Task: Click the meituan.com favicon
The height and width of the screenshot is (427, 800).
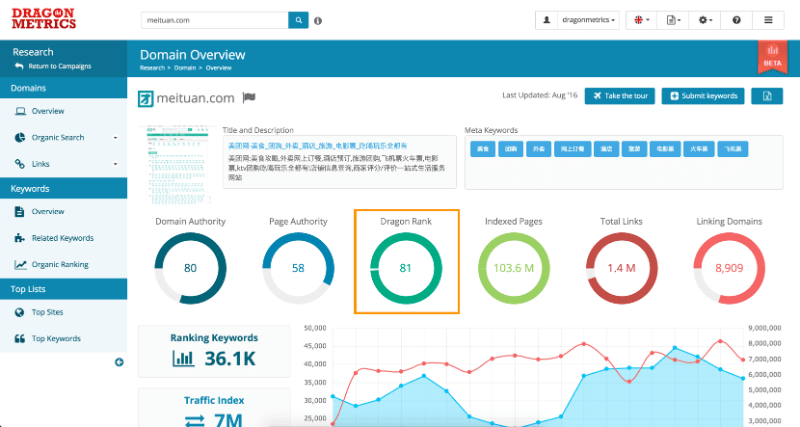Action: click(x=145, y=98)
